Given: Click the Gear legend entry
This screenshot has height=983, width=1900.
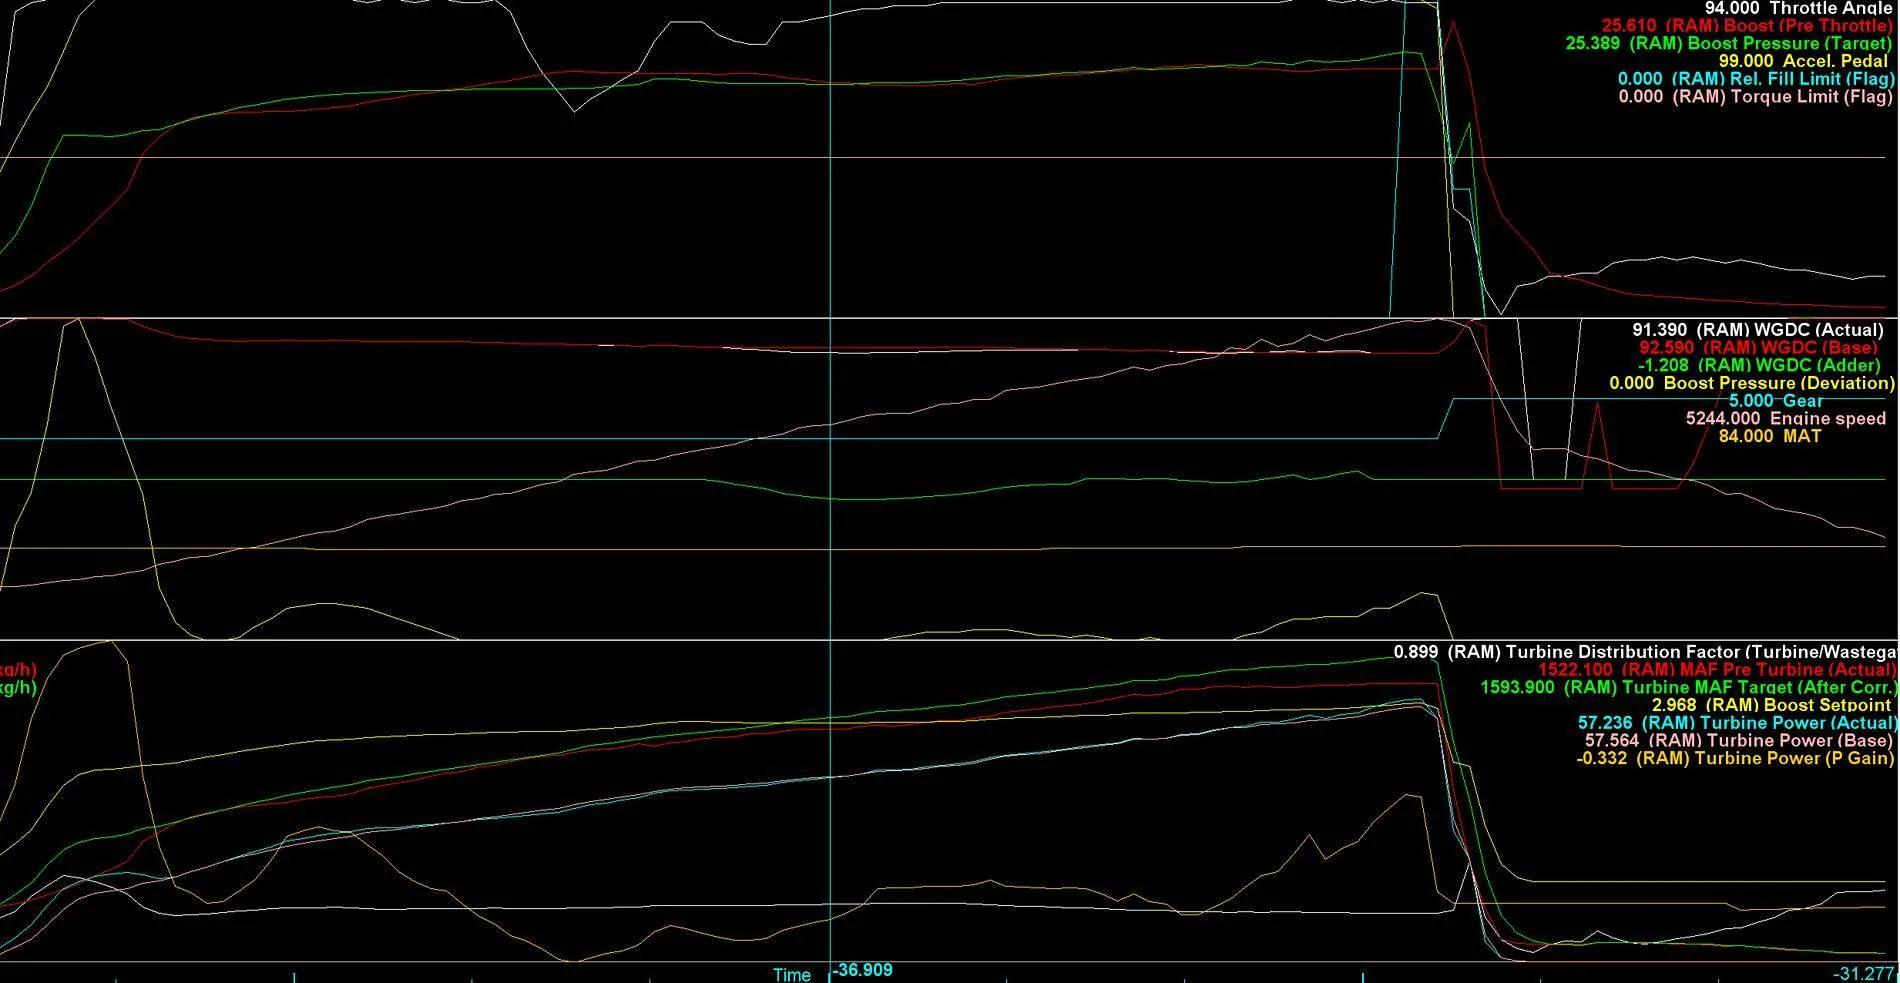Looking at the screenshot, I should (x=1776, y=401).
